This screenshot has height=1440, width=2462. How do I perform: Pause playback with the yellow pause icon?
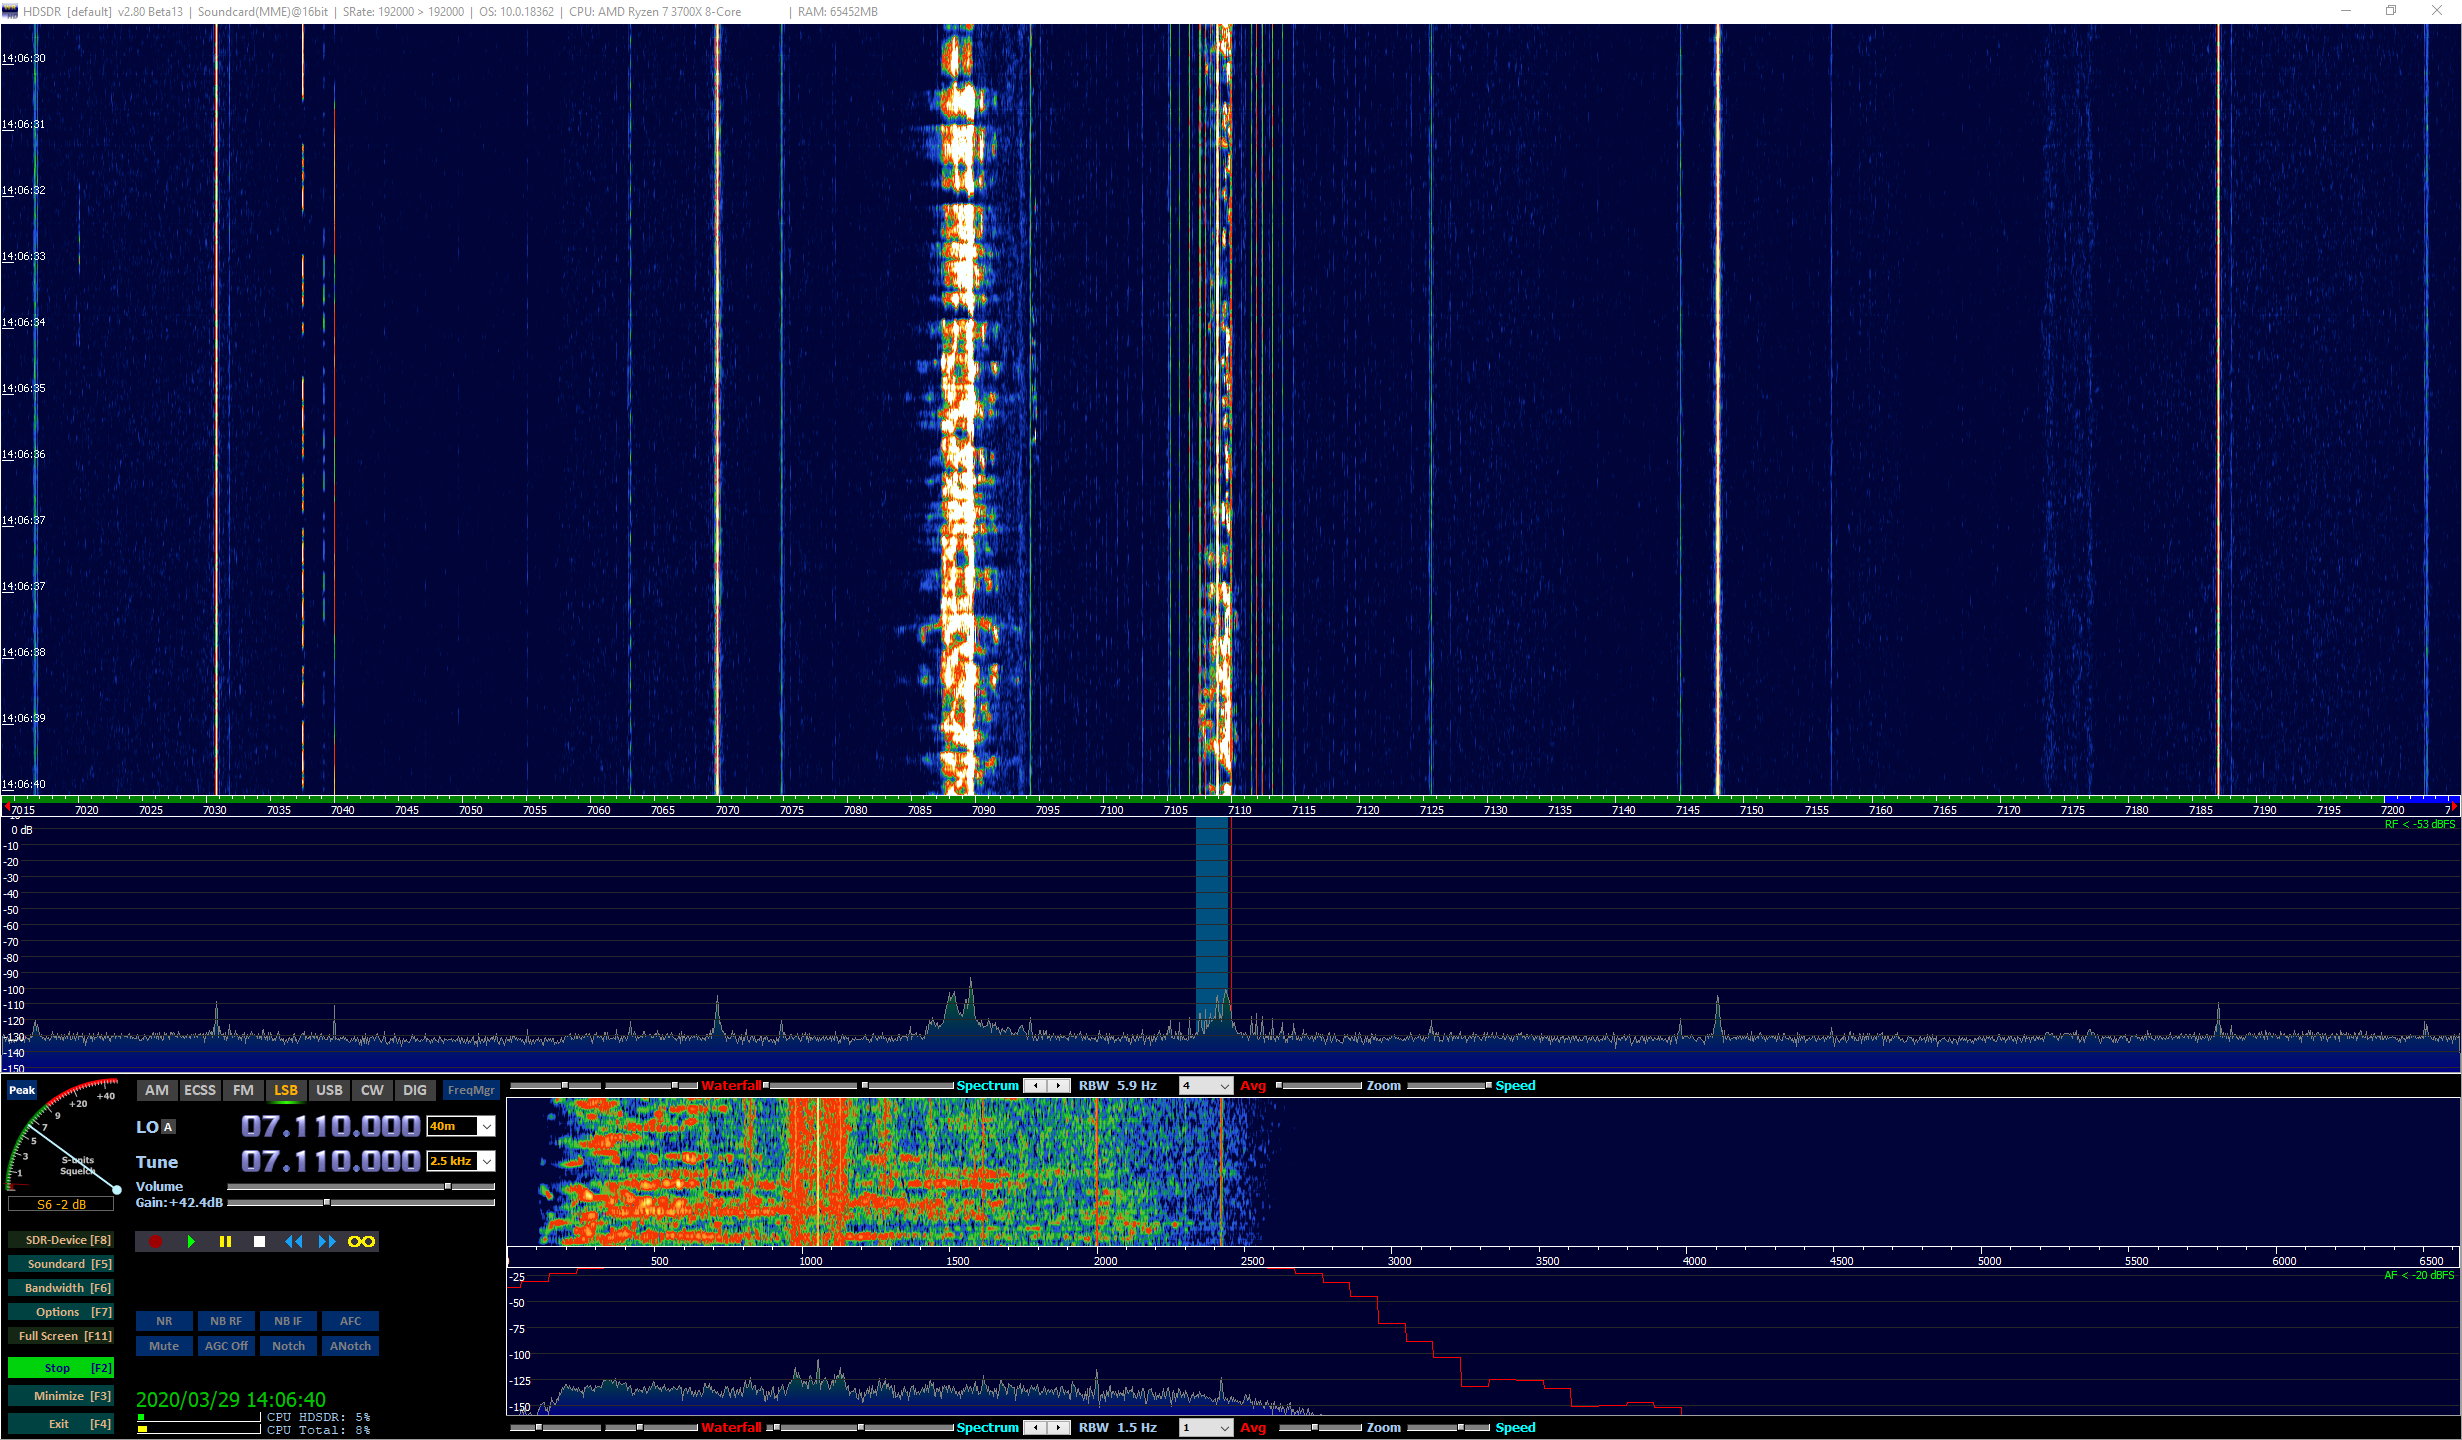click(x=225, y=1241)
